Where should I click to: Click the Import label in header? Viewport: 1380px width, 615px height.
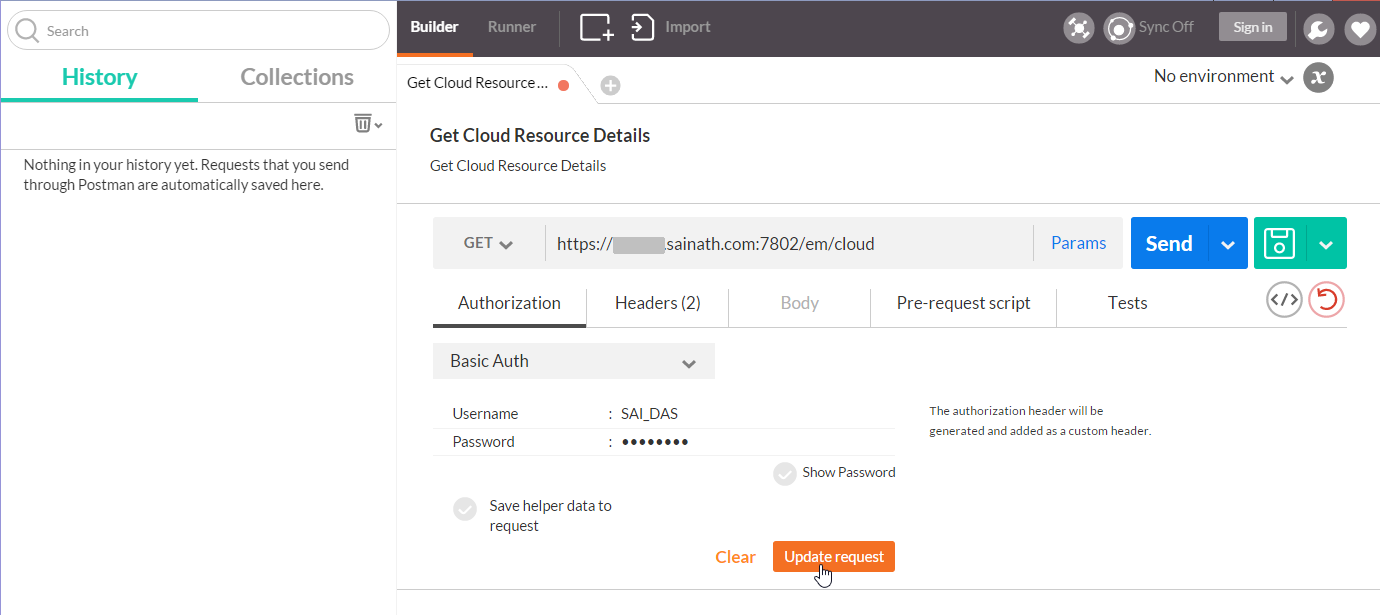(688, 27)
